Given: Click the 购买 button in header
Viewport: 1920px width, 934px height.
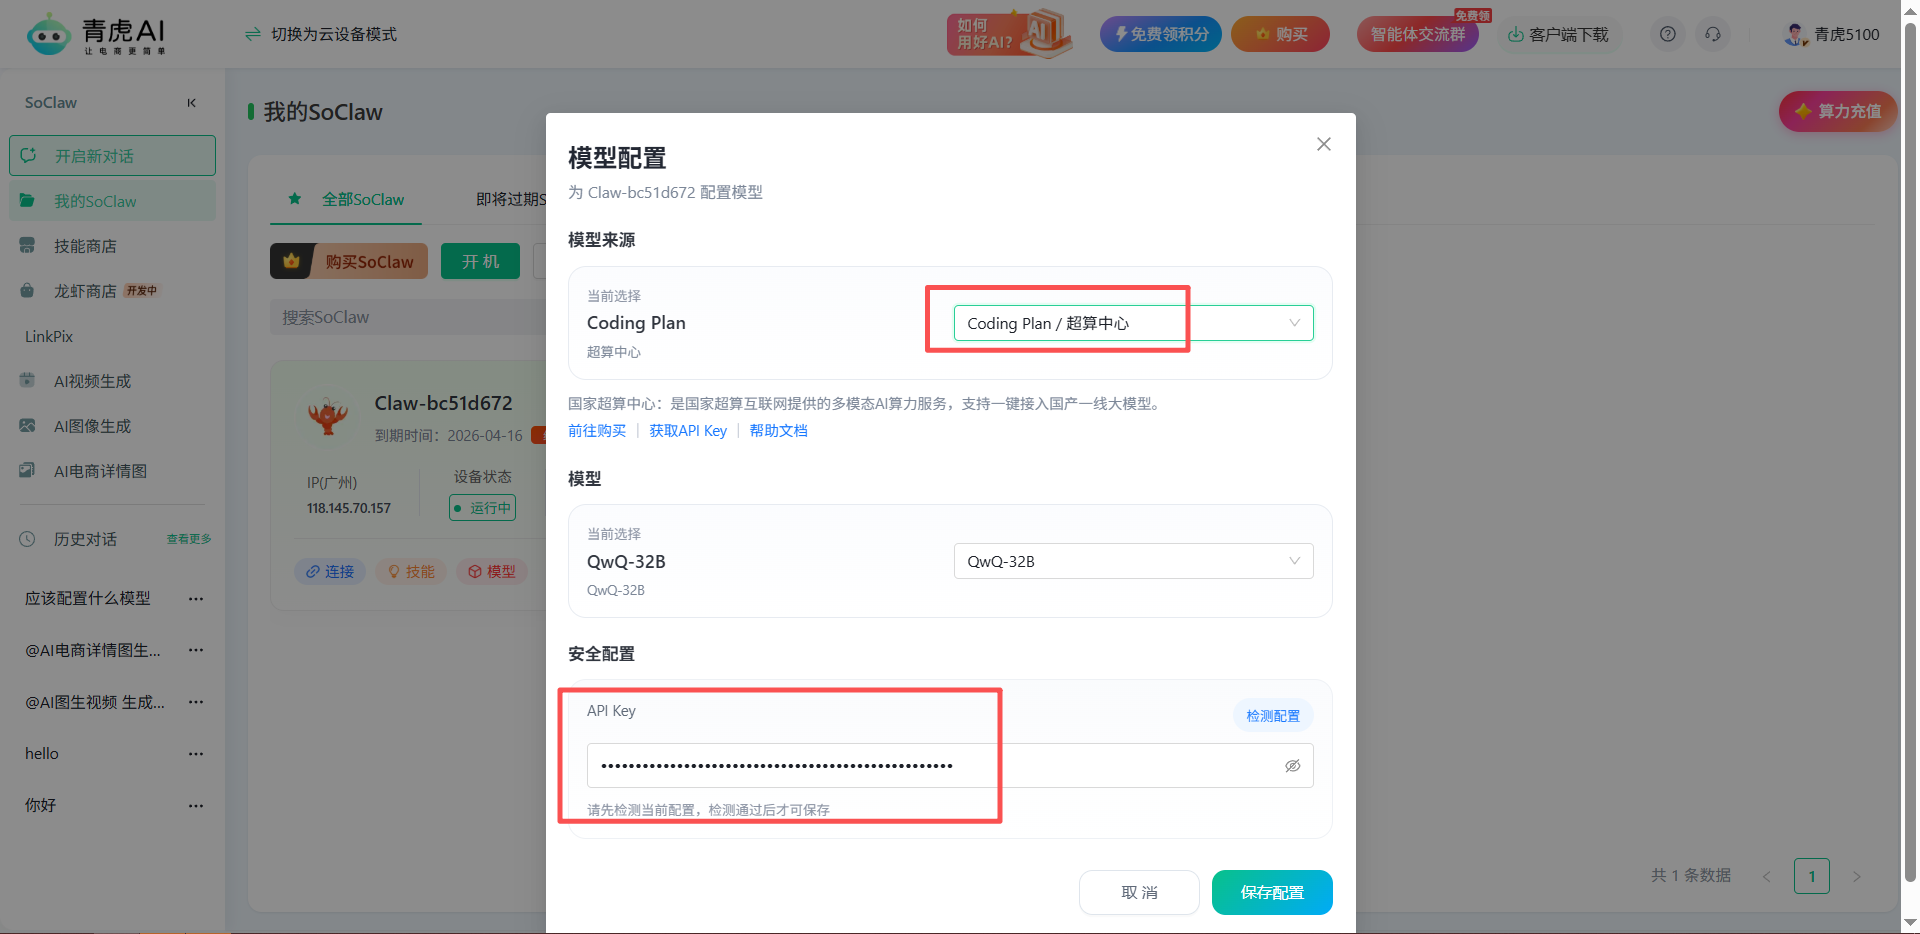Looking at the screenshot, I should (x=1280, y=34).
